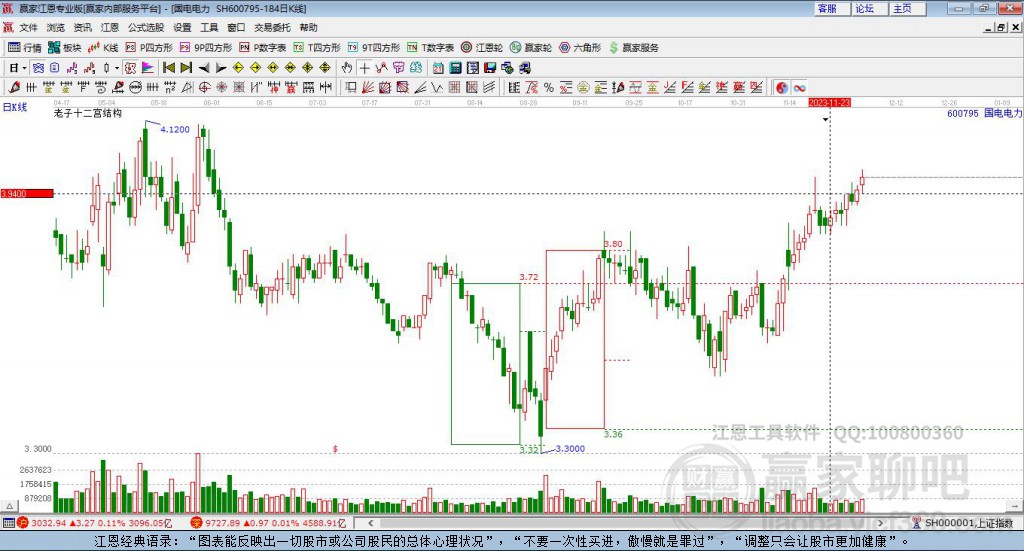Open the 文件 menu
The image size is (1024, 551).
tap(29, 27)
